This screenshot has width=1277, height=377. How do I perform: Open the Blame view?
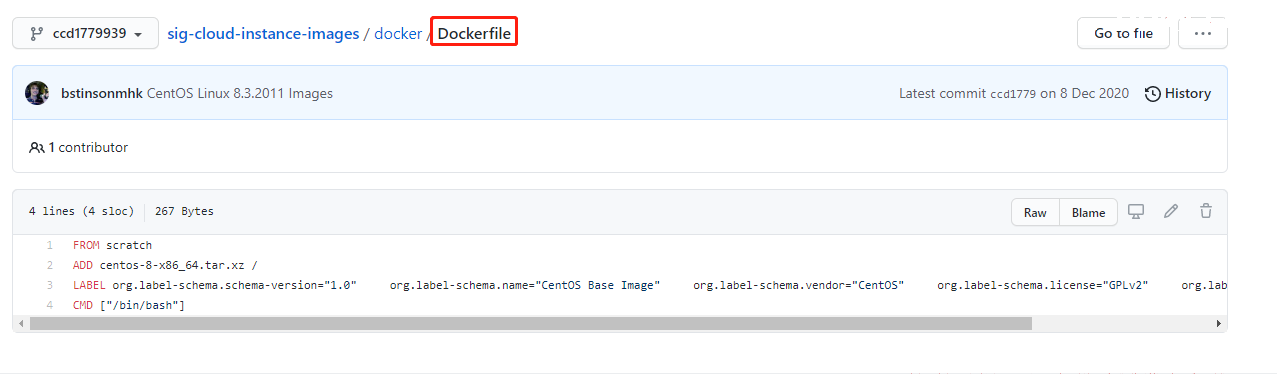pos(1088,212)
